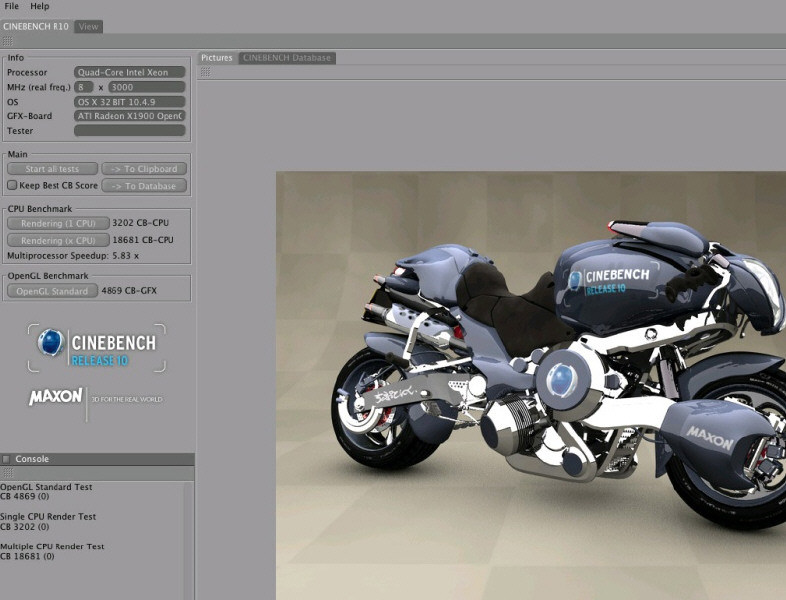The width and height of the screenshot is (786, 600).
Task: Select the Pictures tab
Action: pyautogui.click(x=217, y=58)
